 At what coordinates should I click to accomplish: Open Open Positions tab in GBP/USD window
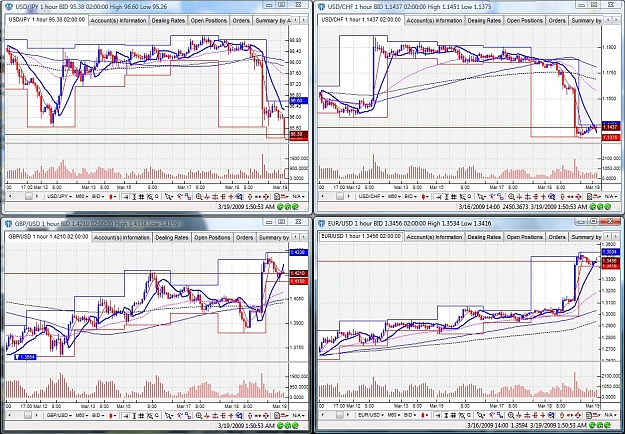212,238
